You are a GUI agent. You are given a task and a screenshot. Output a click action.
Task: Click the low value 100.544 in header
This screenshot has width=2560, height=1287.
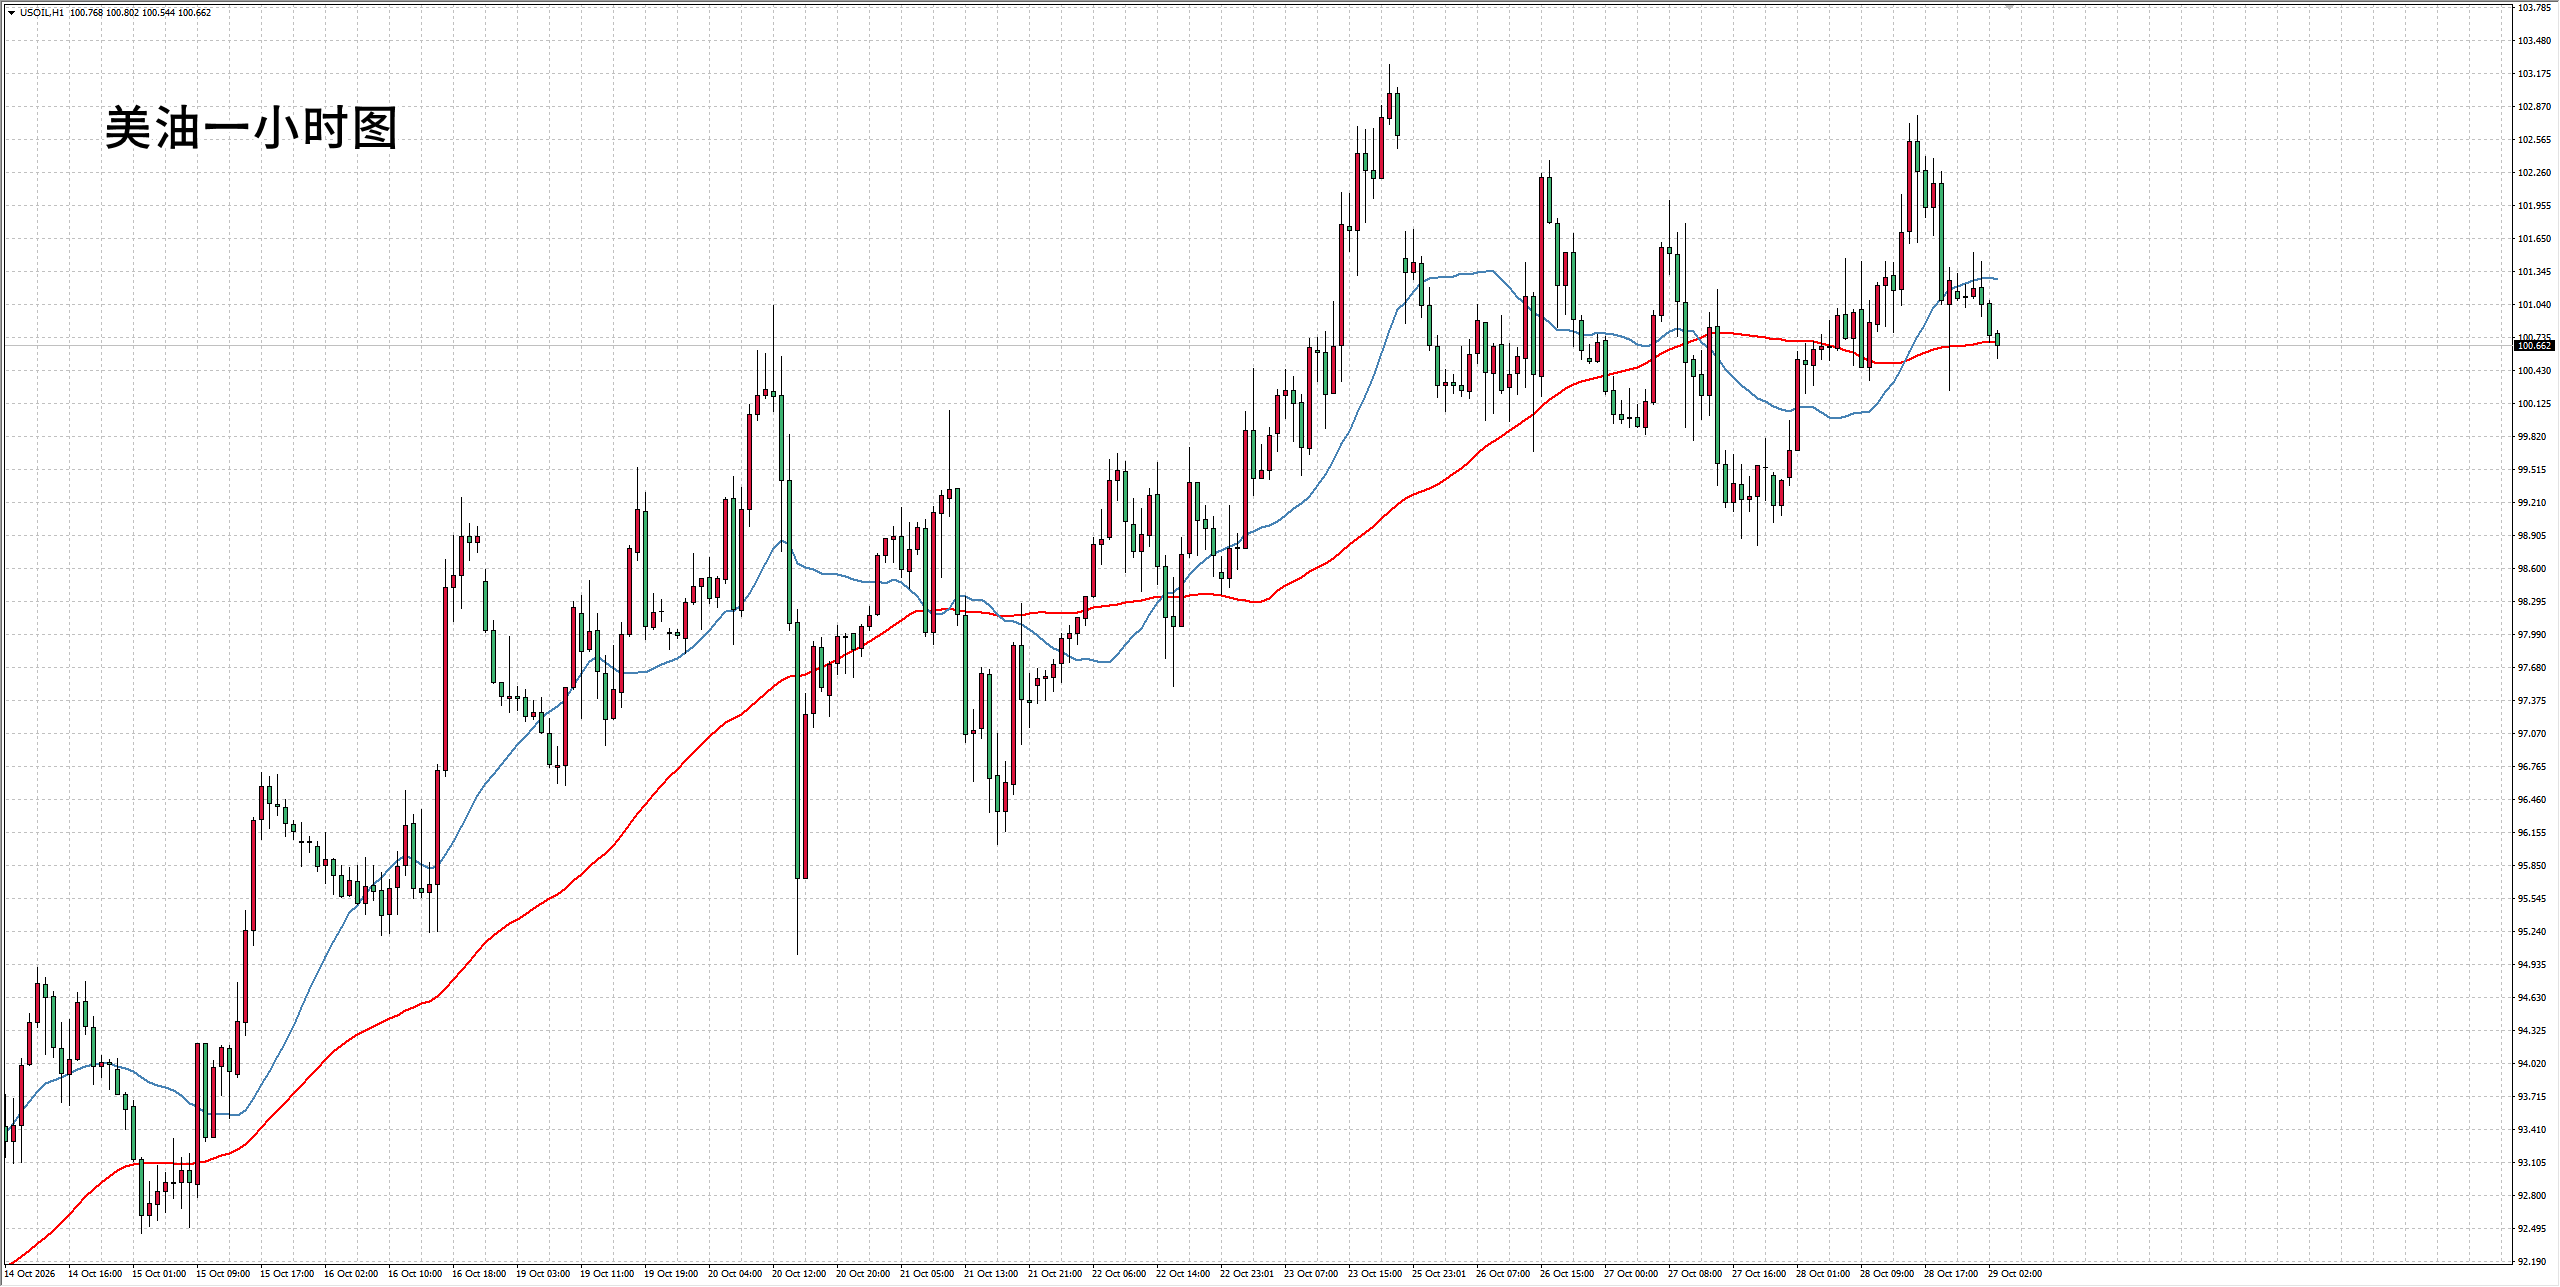pyautogui.click(x=158, y=13)
